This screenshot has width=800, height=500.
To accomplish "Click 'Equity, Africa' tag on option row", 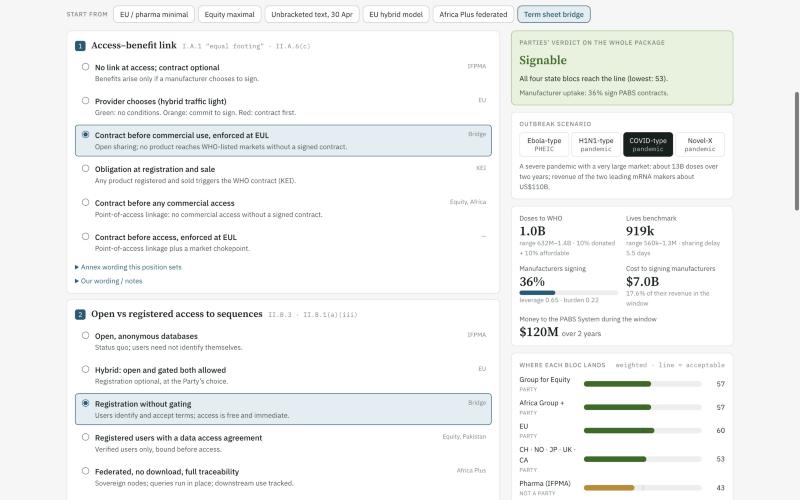I will (467, 202).
